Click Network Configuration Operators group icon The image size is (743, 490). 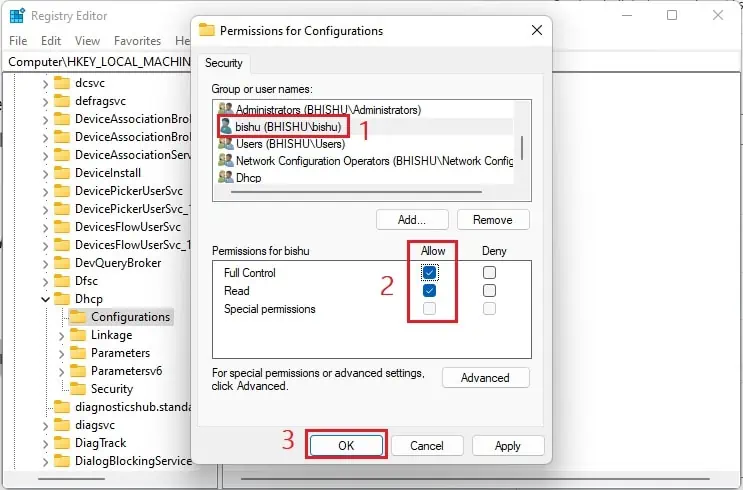(226, 161)
